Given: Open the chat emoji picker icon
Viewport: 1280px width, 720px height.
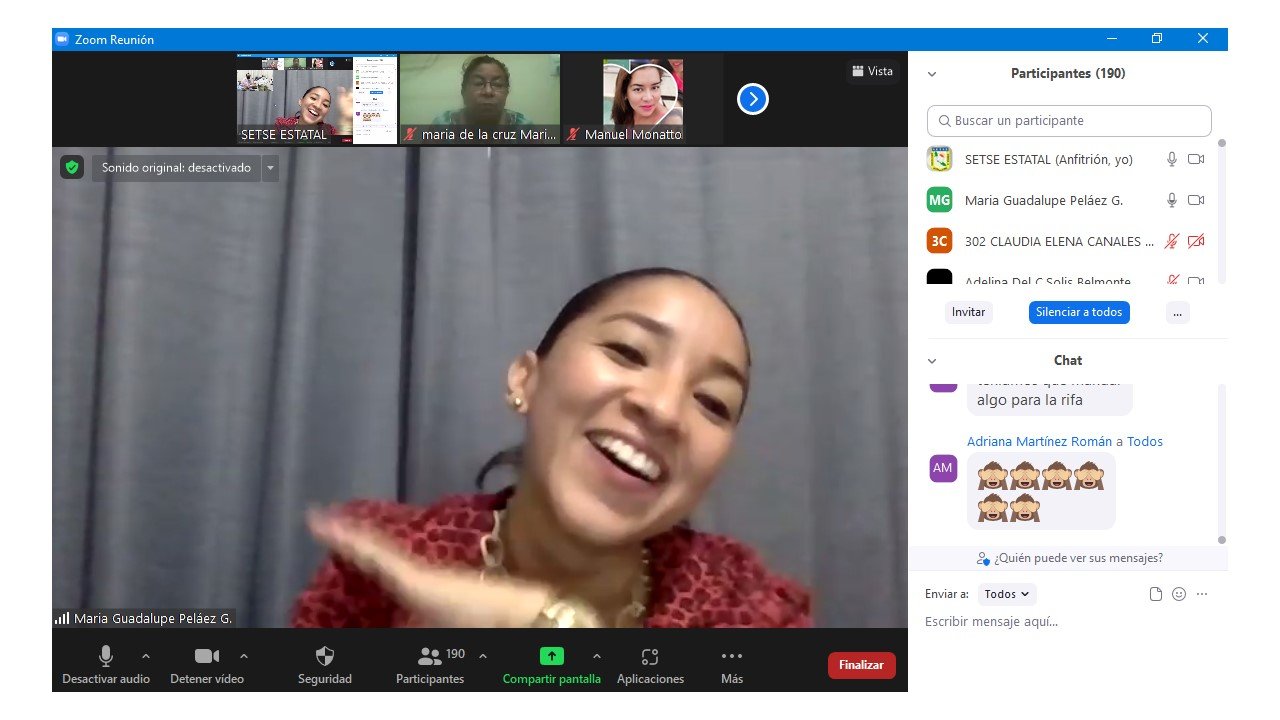Looking at the screenshot, I should [x=1179, y=594].
